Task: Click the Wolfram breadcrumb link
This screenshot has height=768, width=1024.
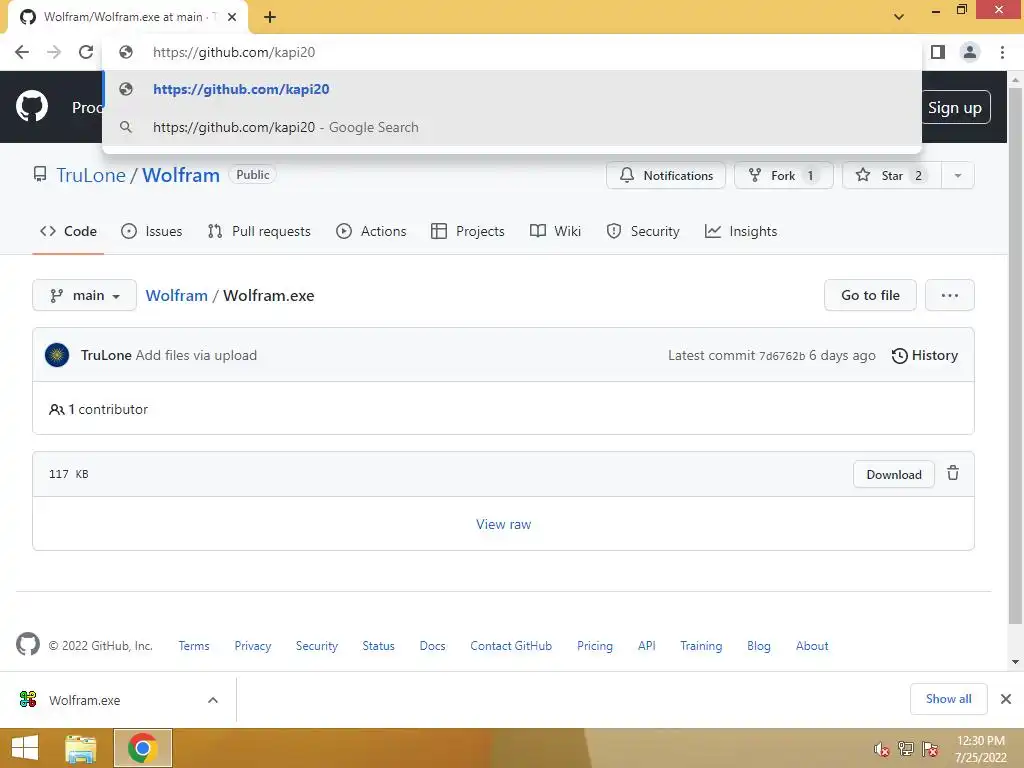Action: 176,296
